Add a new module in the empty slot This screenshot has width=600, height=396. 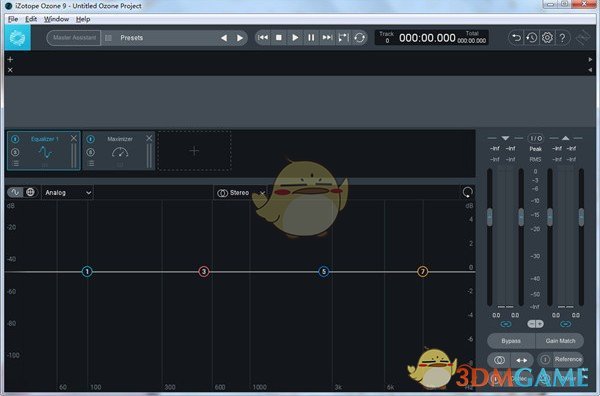click(x=194, y=151)
